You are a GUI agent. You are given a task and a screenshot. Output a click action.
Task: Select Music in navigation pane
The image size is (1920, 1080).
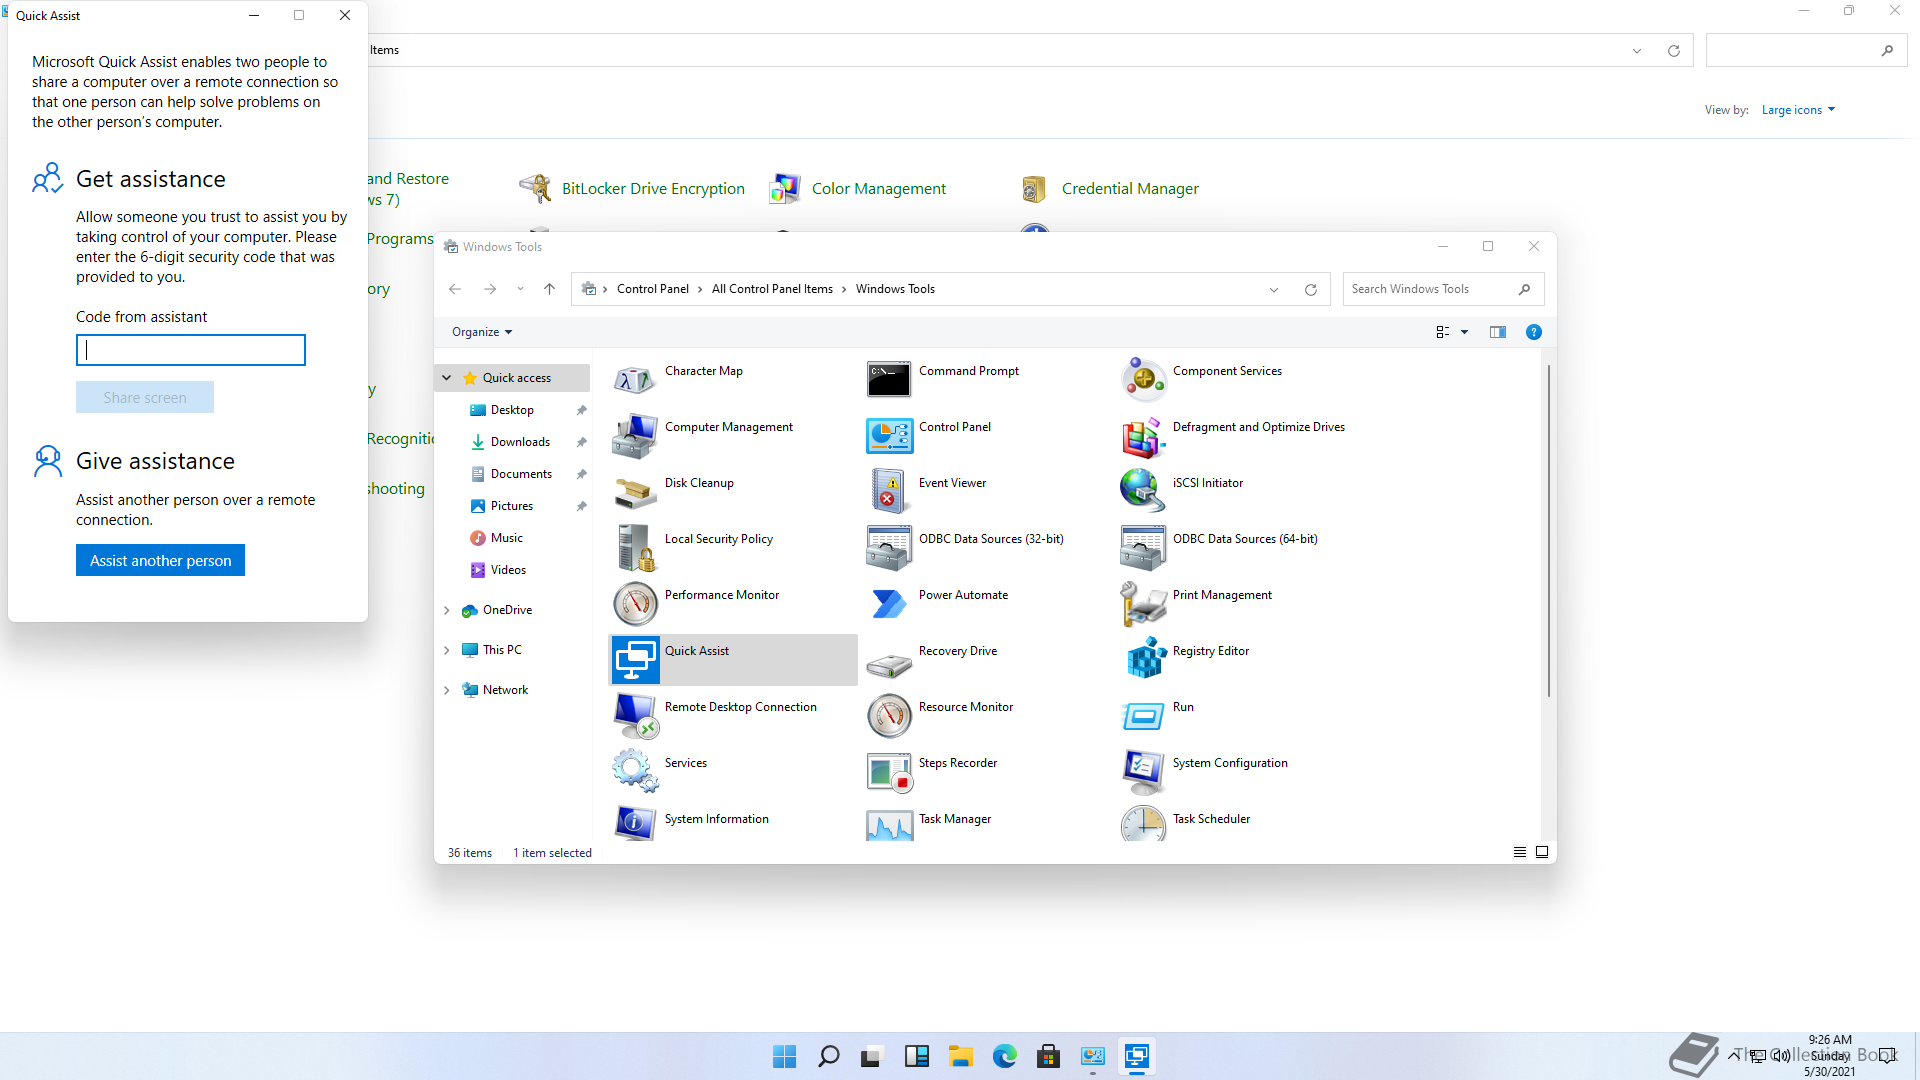click(507, 538)
